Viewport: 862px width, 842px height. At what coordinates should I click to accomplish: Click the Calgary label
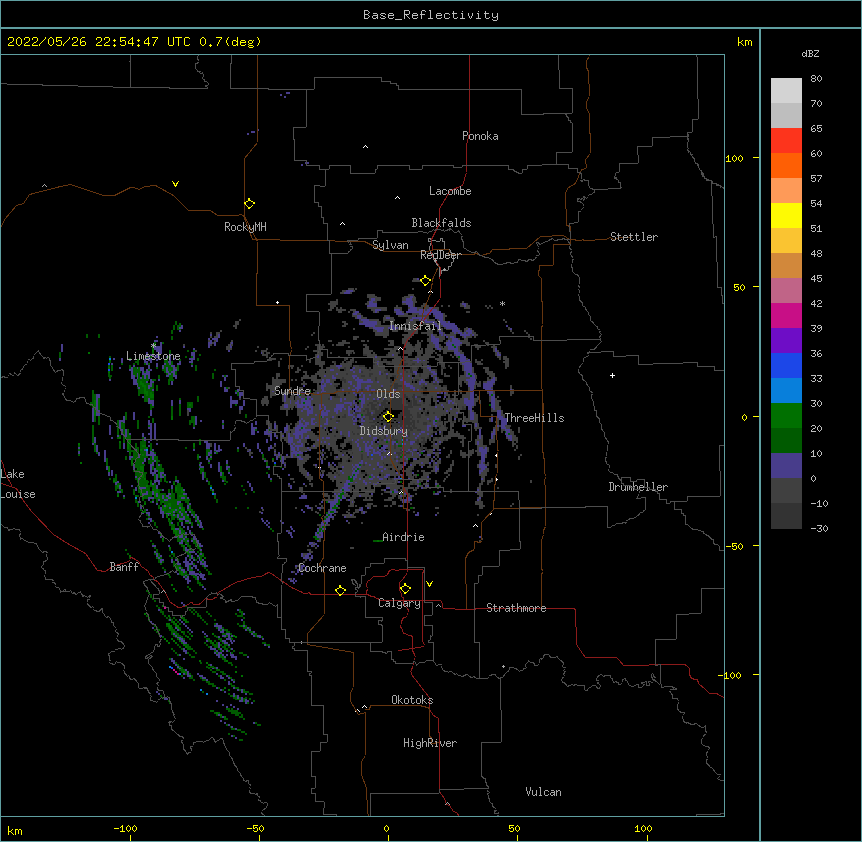coord(399,603)
